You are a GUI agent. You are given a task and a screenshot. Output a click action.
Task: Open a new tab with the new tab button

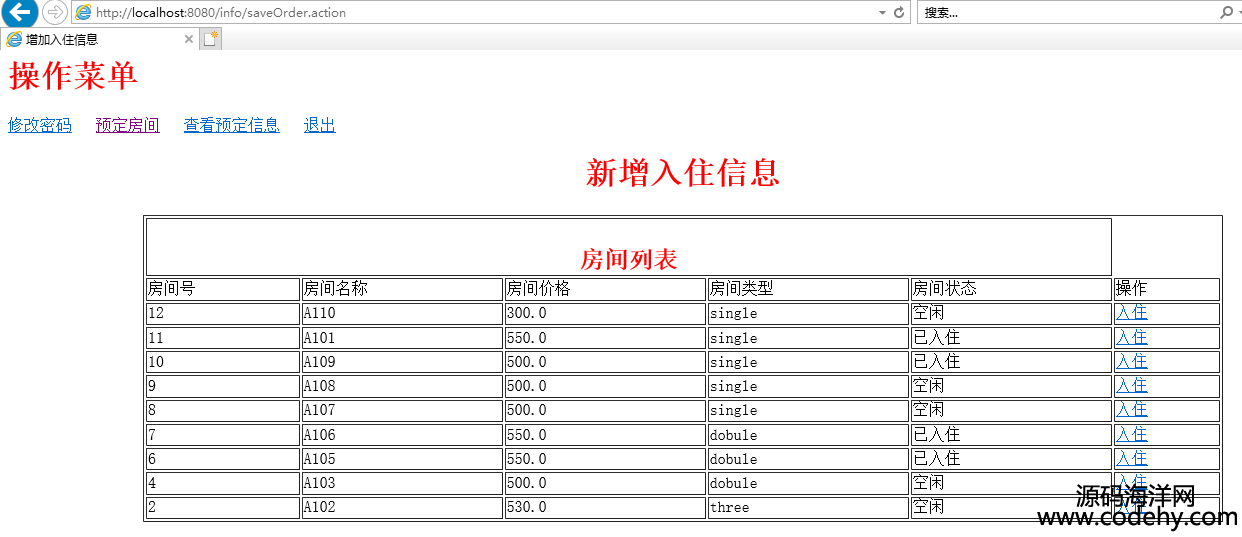tap(211, 39)
